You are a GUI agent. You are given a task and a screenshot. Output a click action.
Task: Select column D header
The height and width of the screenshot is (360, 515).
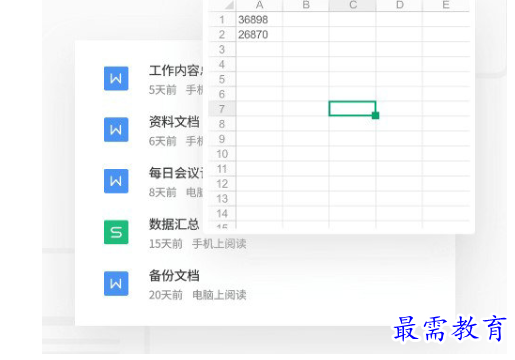point(399,5)
